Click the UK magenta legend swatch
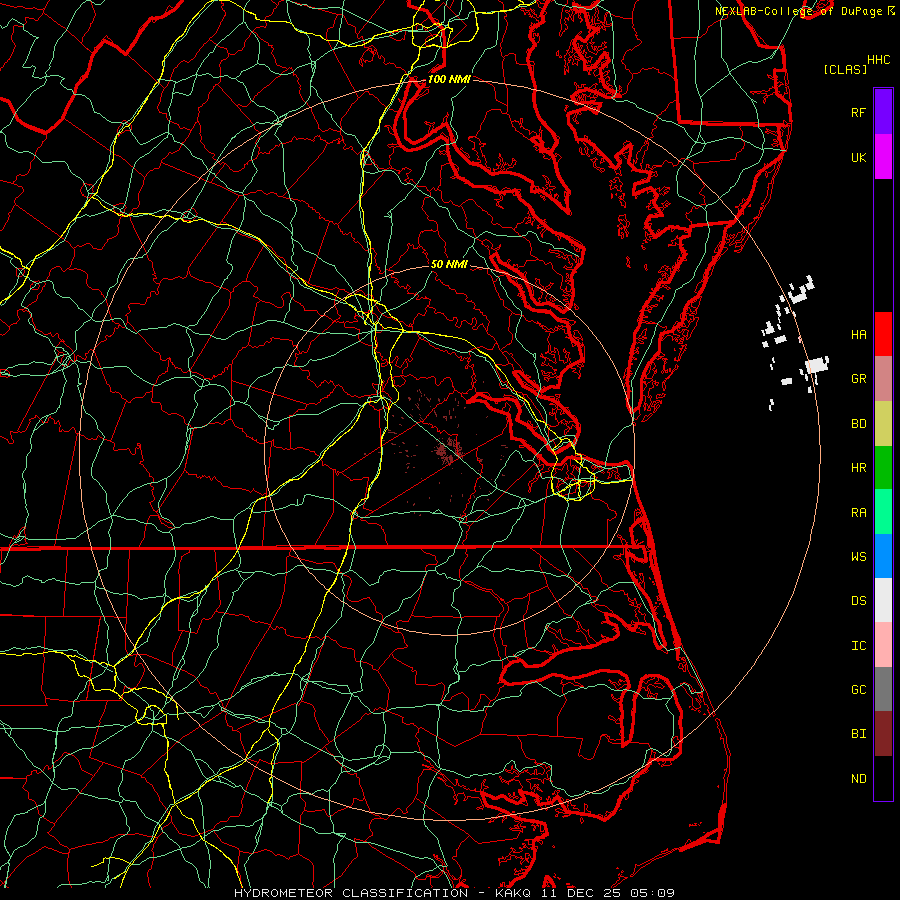900x900 pixels. coord(883,157)
